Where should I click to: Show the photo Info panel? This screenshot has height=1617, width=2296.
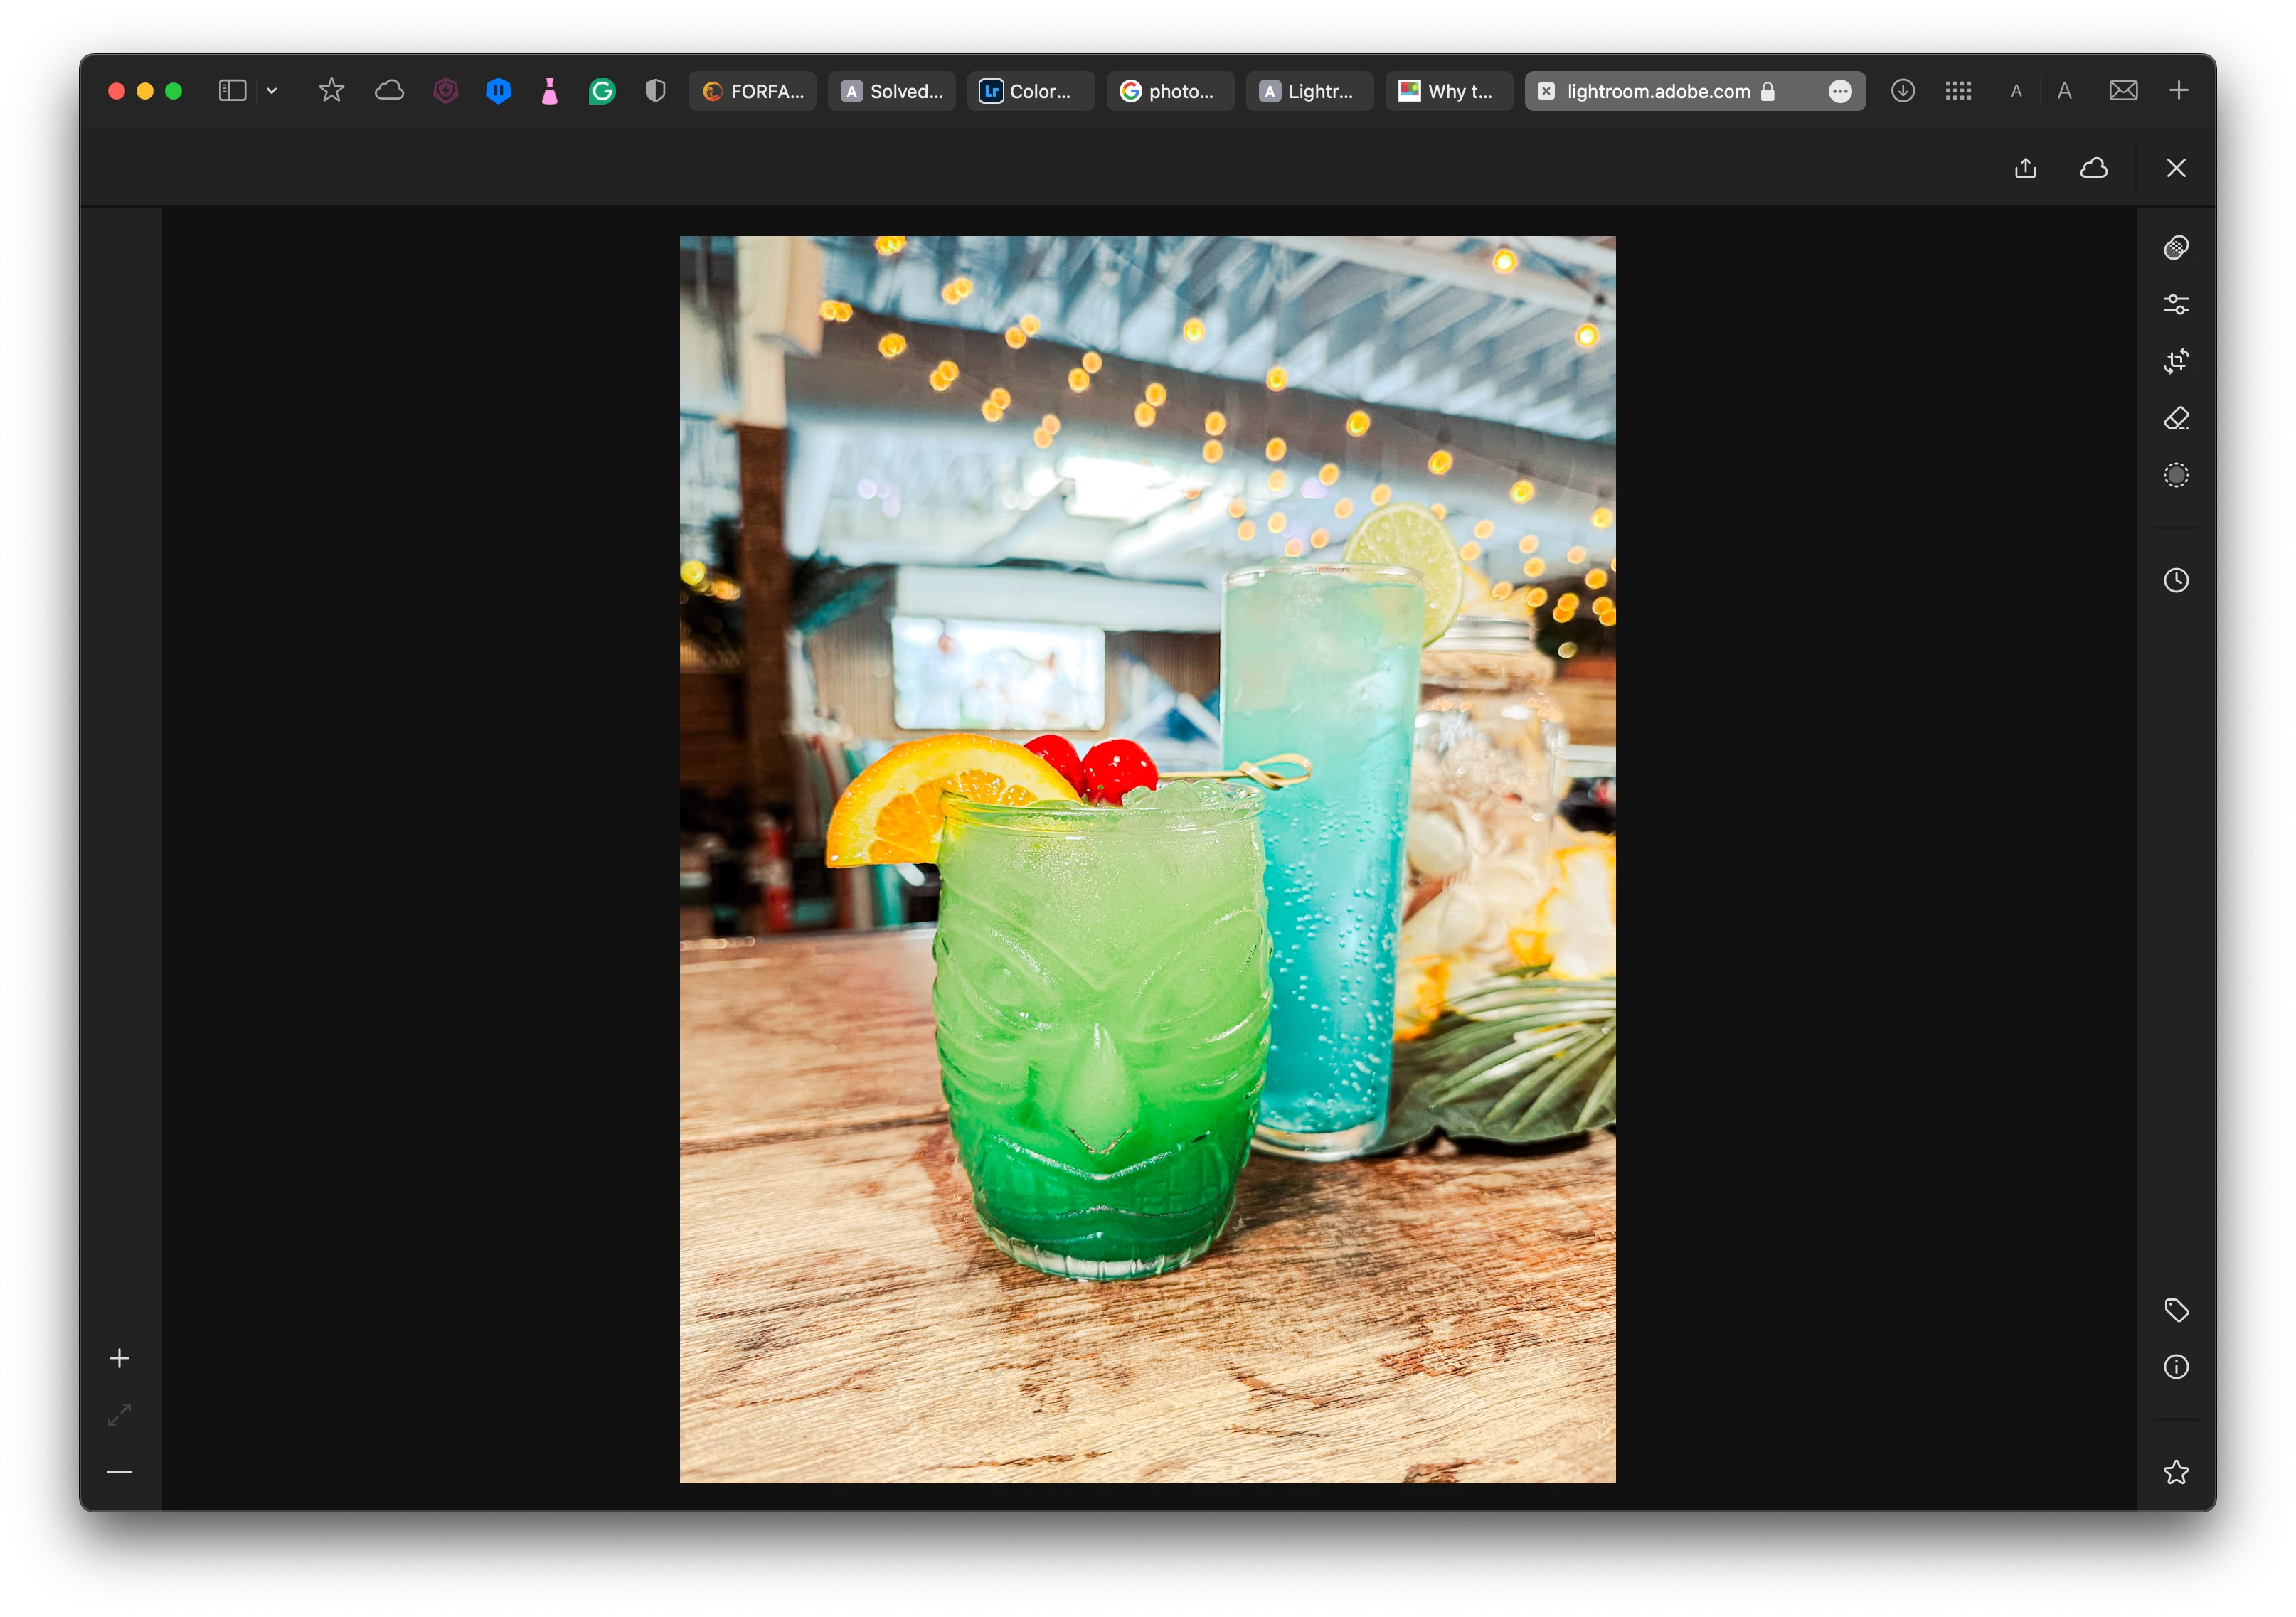[x=2176, y=1367]
